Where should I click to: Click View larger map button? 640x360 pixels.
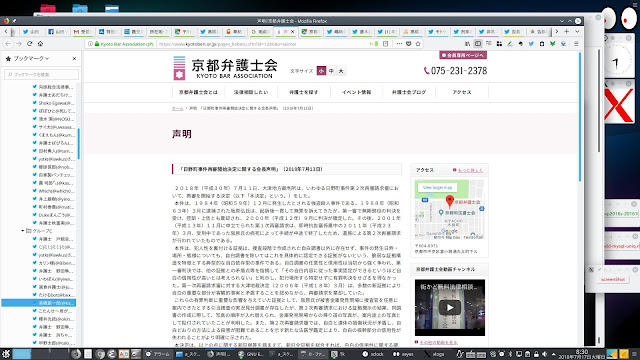coord(437,187)
